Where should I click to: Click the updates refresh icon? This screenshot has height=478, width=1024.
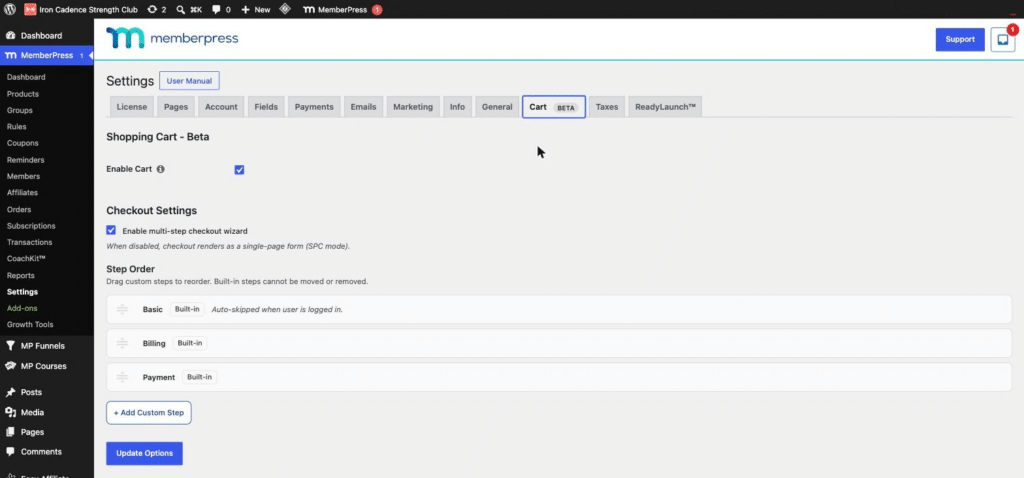(x=152, y=10)
